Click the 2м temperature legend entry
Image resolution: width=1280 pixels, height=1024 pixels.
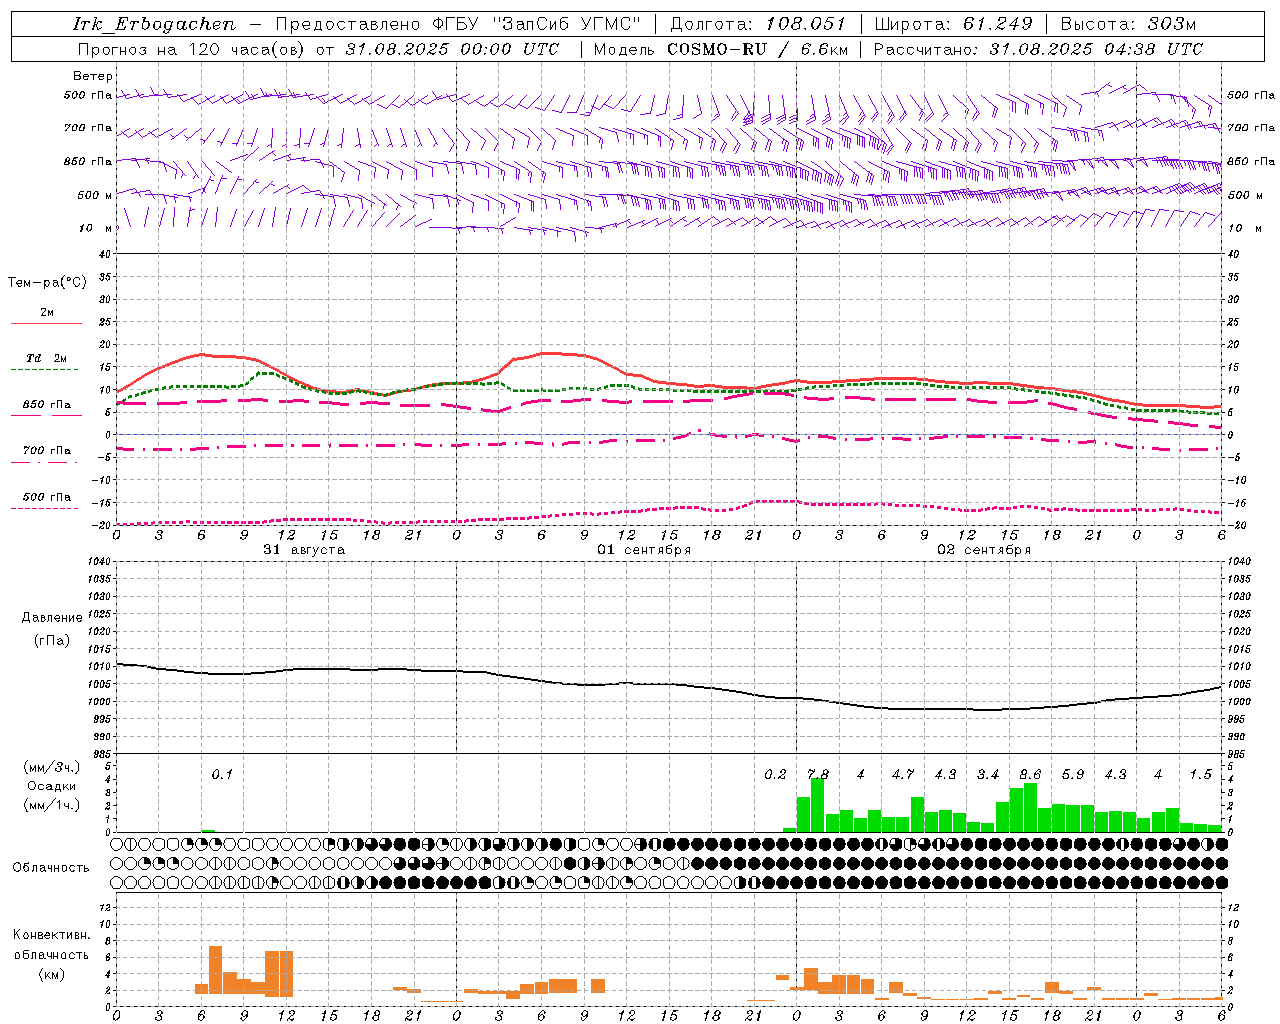(x=47, y=313)
